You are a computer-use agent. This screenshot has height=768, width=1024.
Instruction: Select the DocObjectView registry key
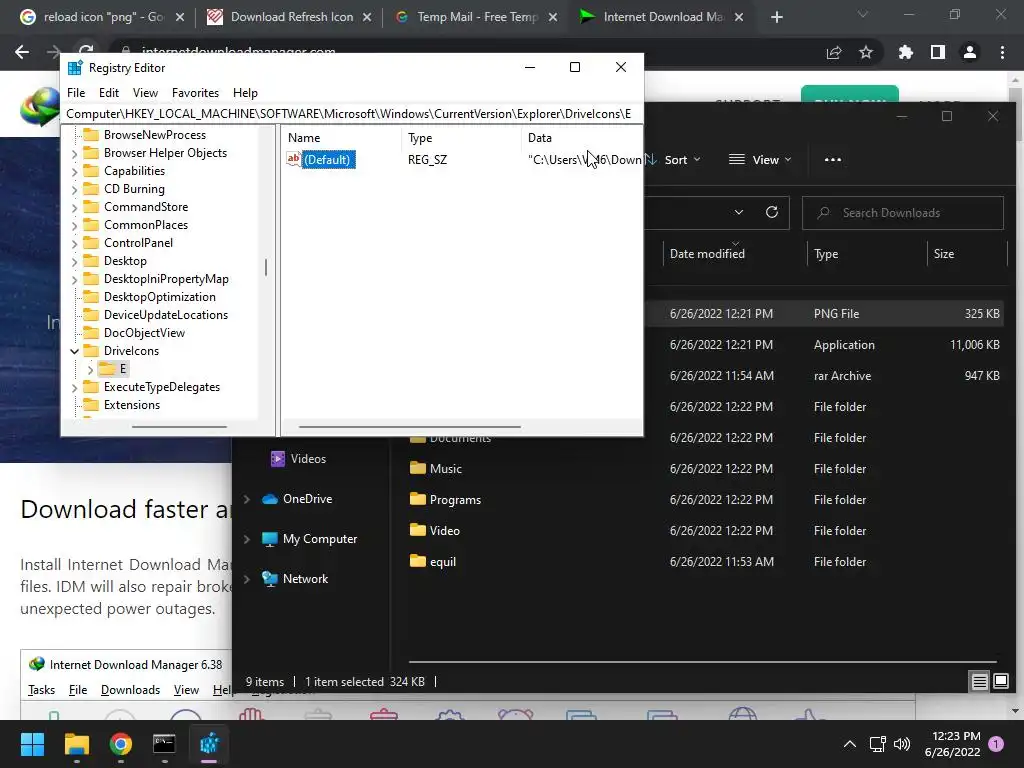coord(144,332)
